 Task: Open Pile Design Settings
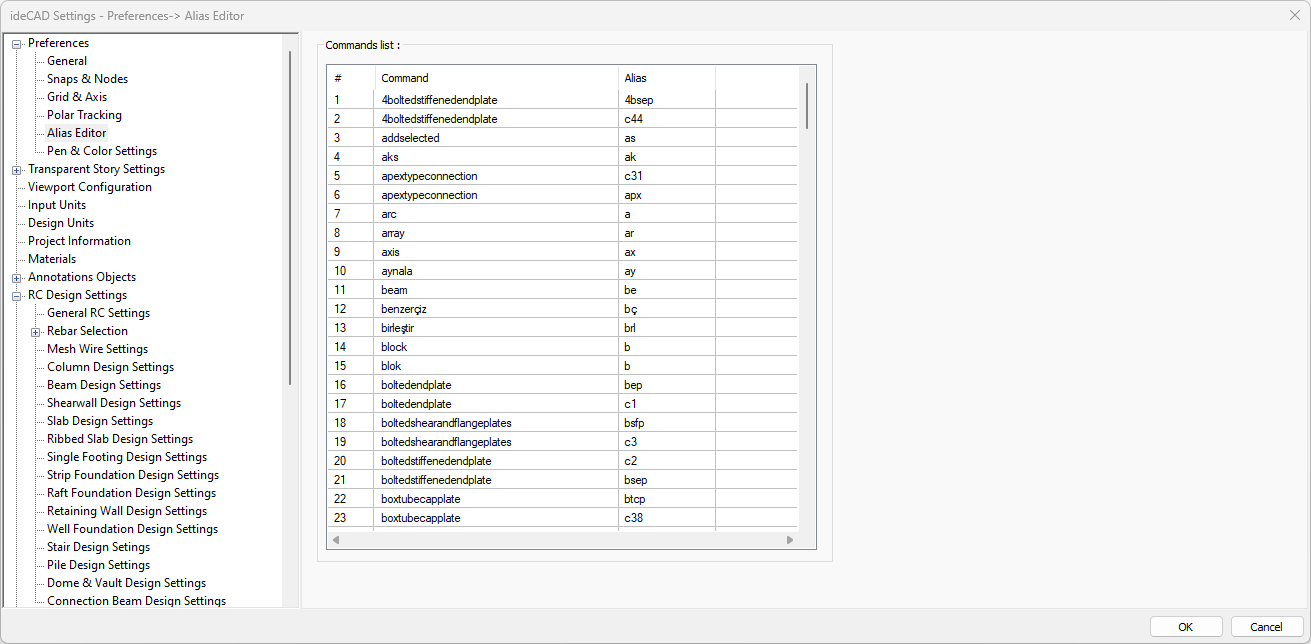98,565
